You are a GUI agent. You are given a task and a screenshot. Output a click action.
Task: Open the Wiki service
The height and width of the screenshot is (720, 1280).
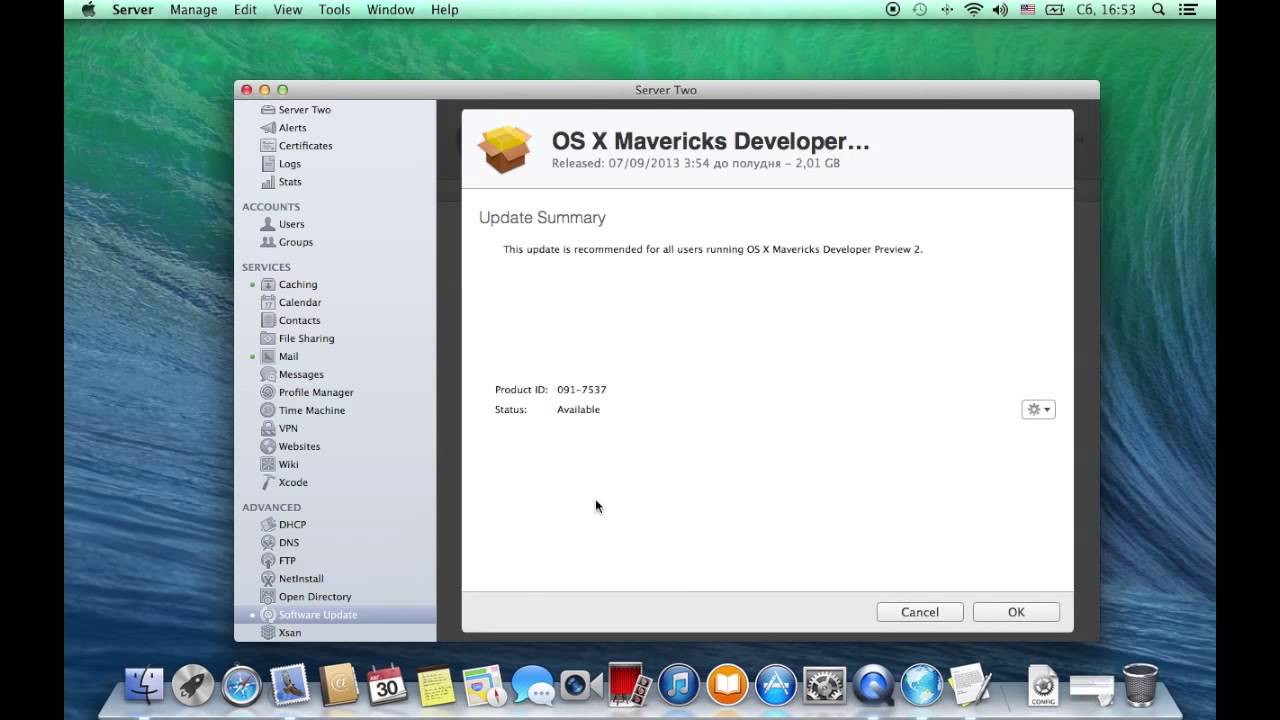(279, 464)
